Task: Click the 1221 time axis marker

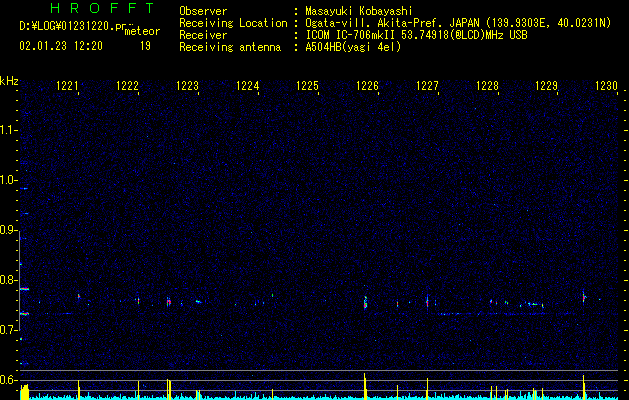Action: coord(67,86)
